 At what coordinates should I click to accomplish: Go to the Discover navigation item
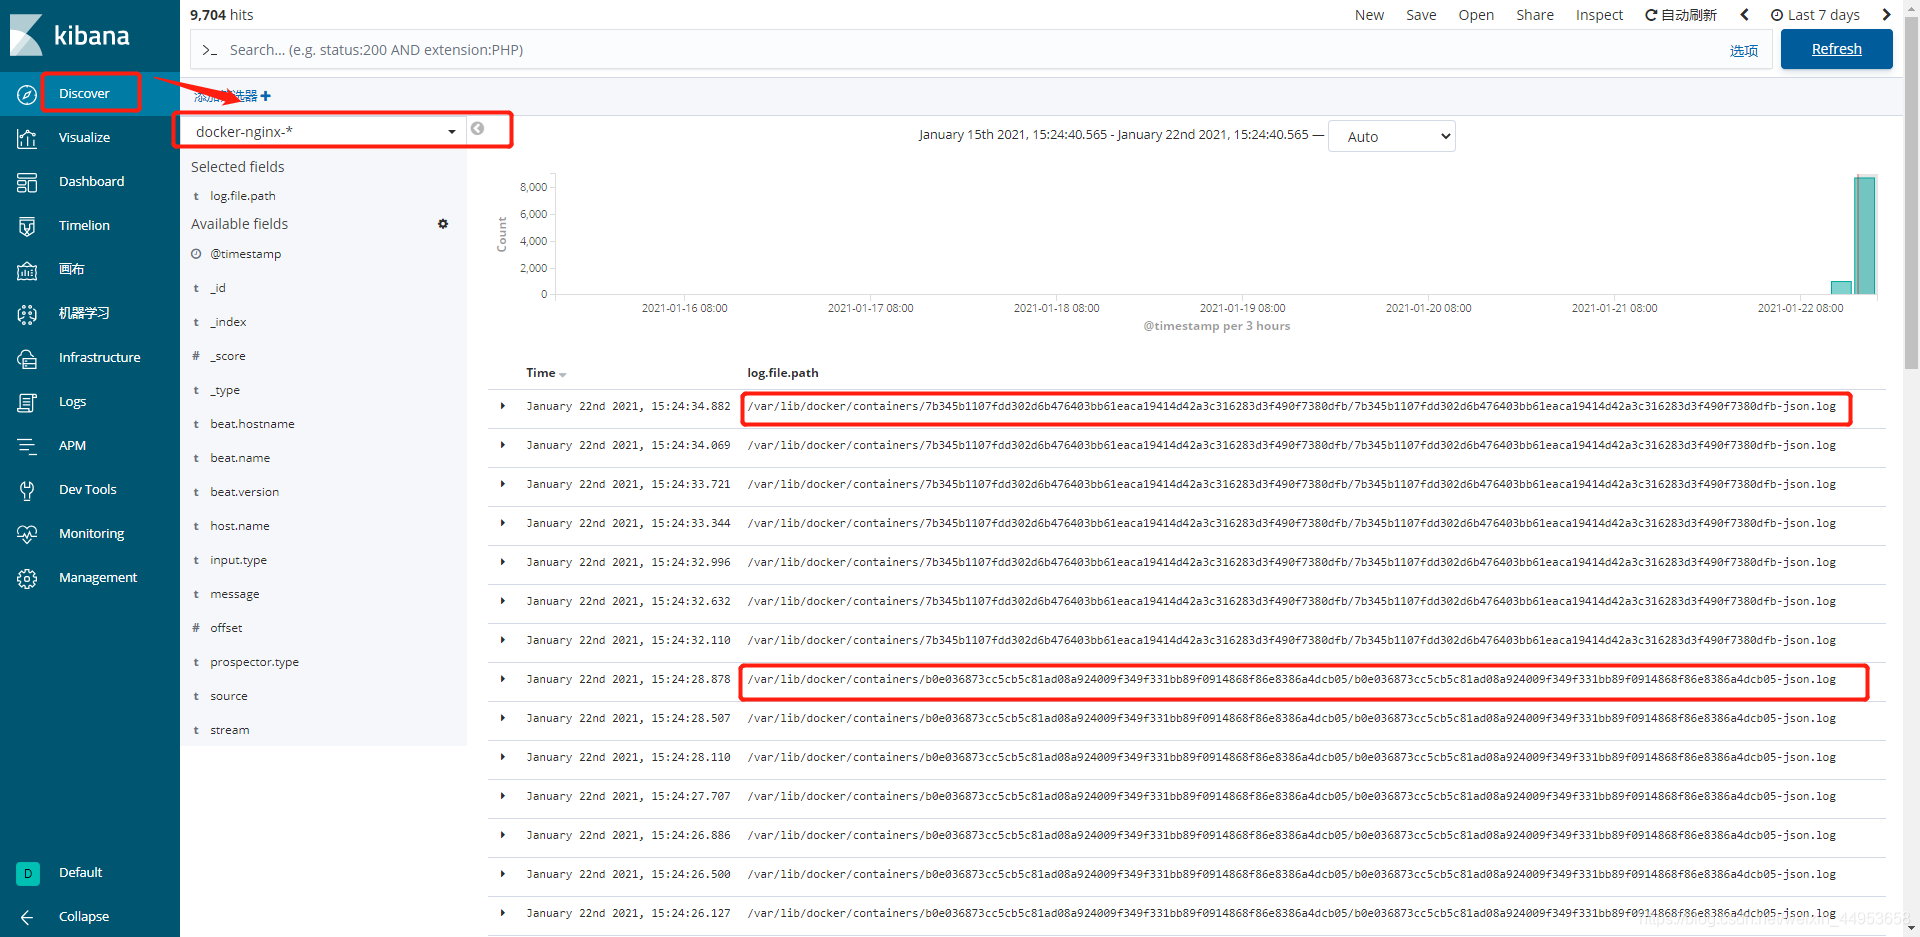tap(84, 94)
